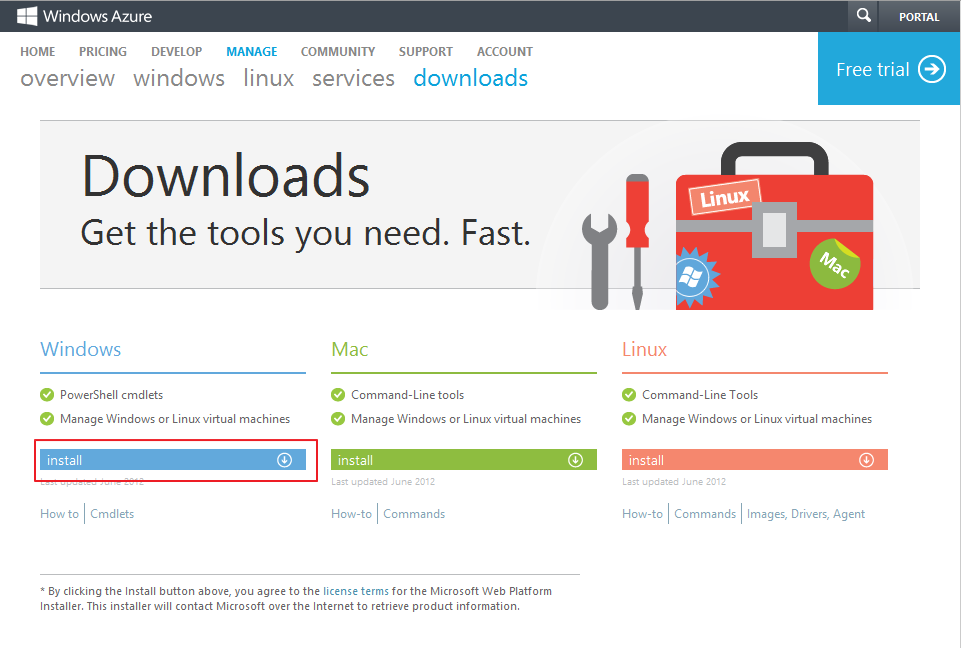Open the PORTAL link

click(x=919, y=17)
